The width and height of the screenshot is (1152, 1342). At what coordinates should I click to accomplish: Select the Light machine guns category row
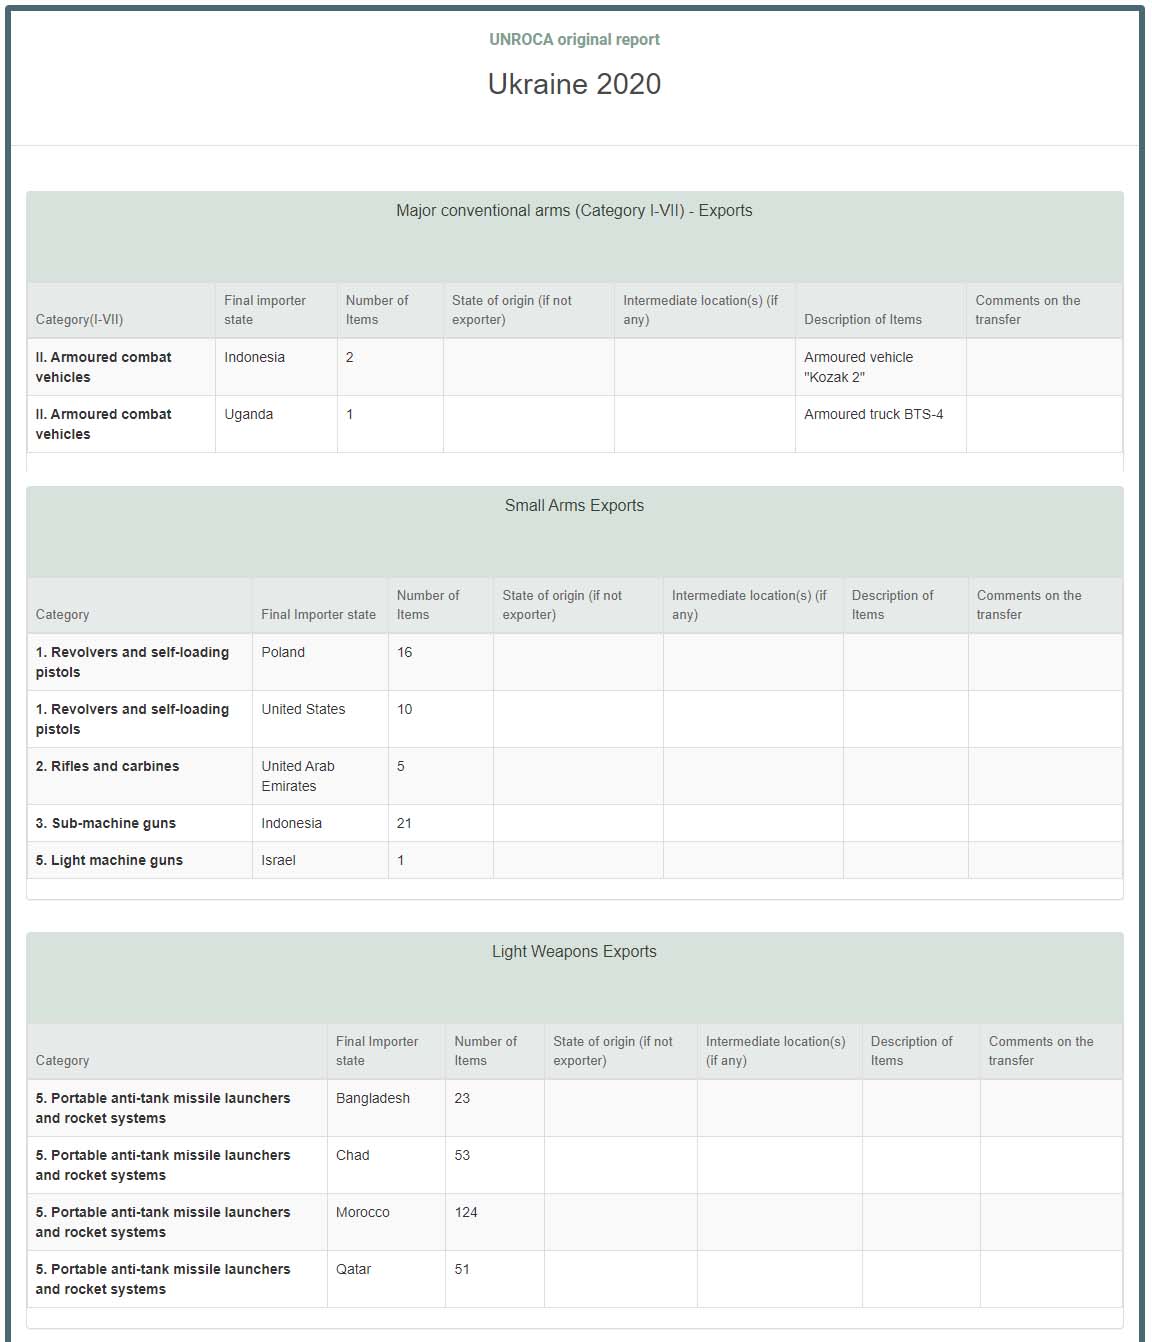pos(109,861)
